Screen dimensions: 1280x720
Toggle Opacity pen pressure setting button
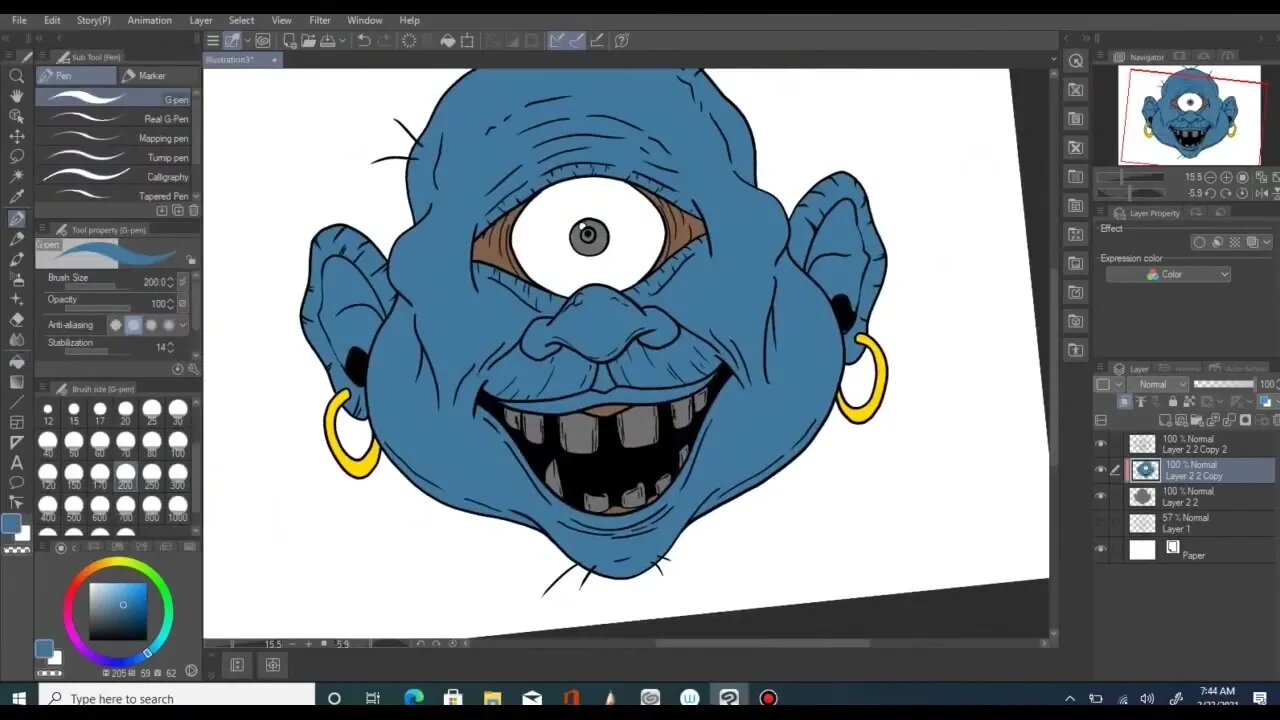point(182,303)
